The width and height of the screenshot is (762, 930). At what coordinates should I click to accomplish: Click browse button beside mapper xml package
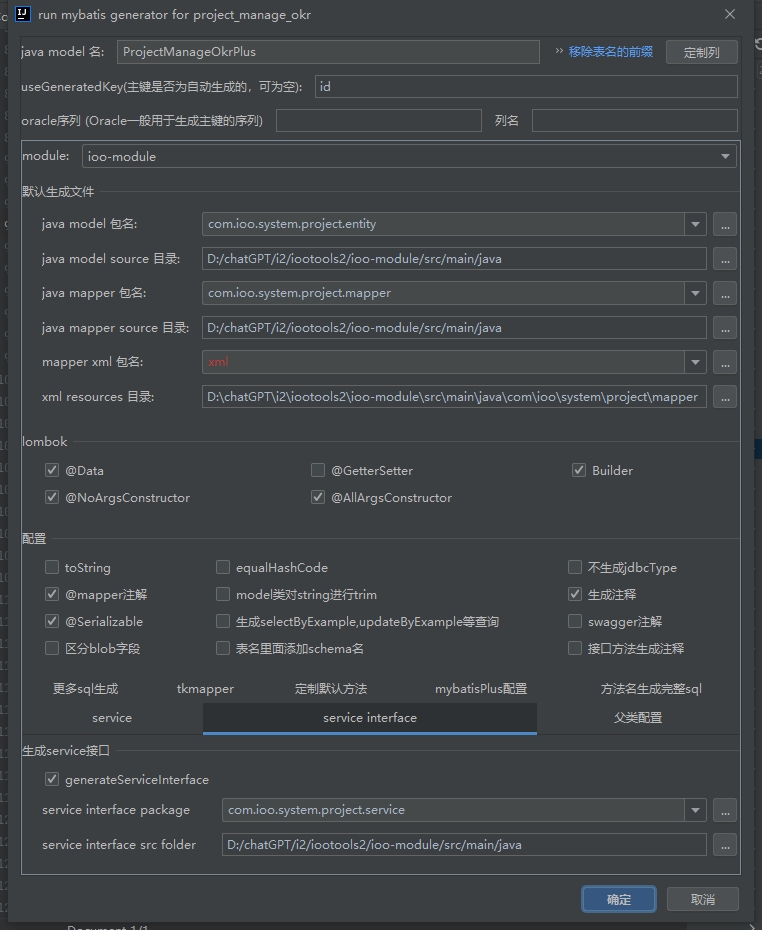(x=725, y=363)
